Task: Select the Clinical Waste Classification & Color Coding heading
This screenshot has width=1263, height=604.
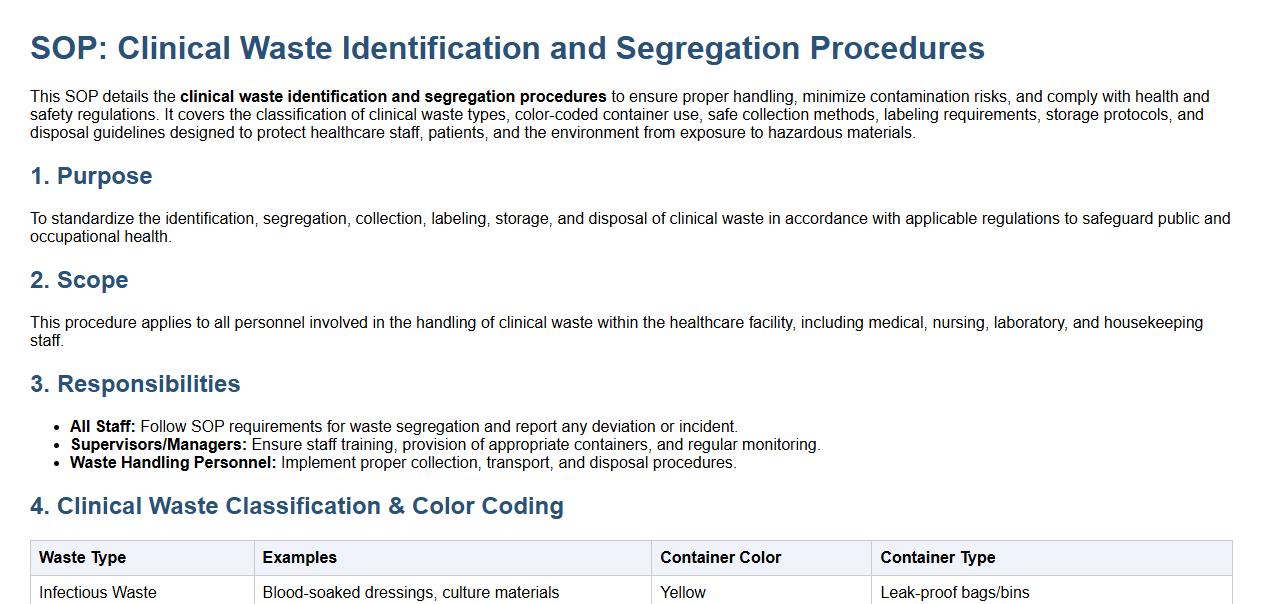Action: pyautogui.click(x=297, y=506)
